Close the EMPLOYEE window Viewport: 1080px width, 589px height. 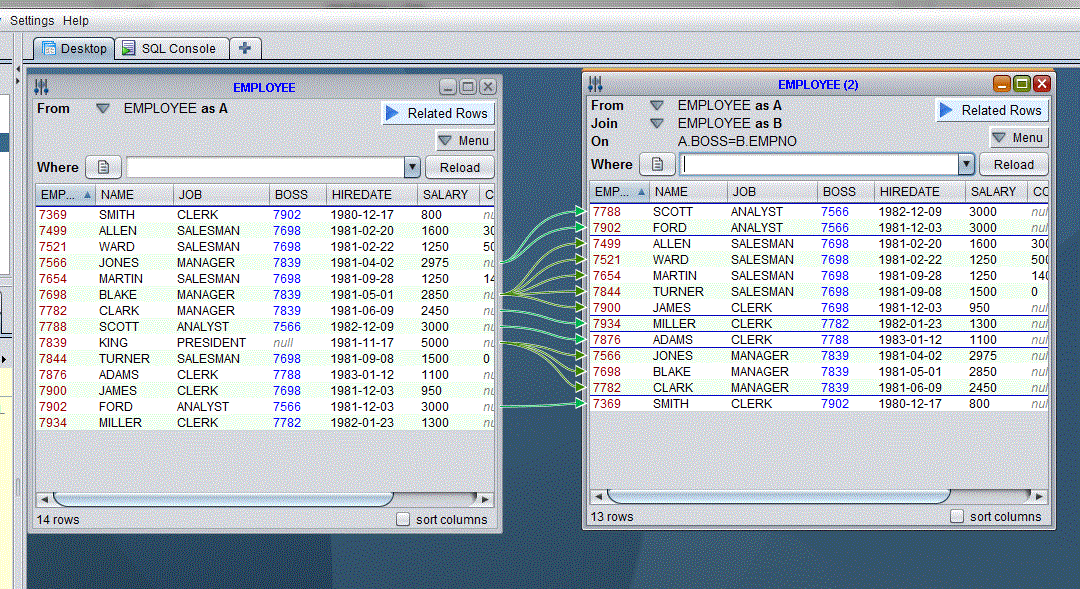pos(488,87)
